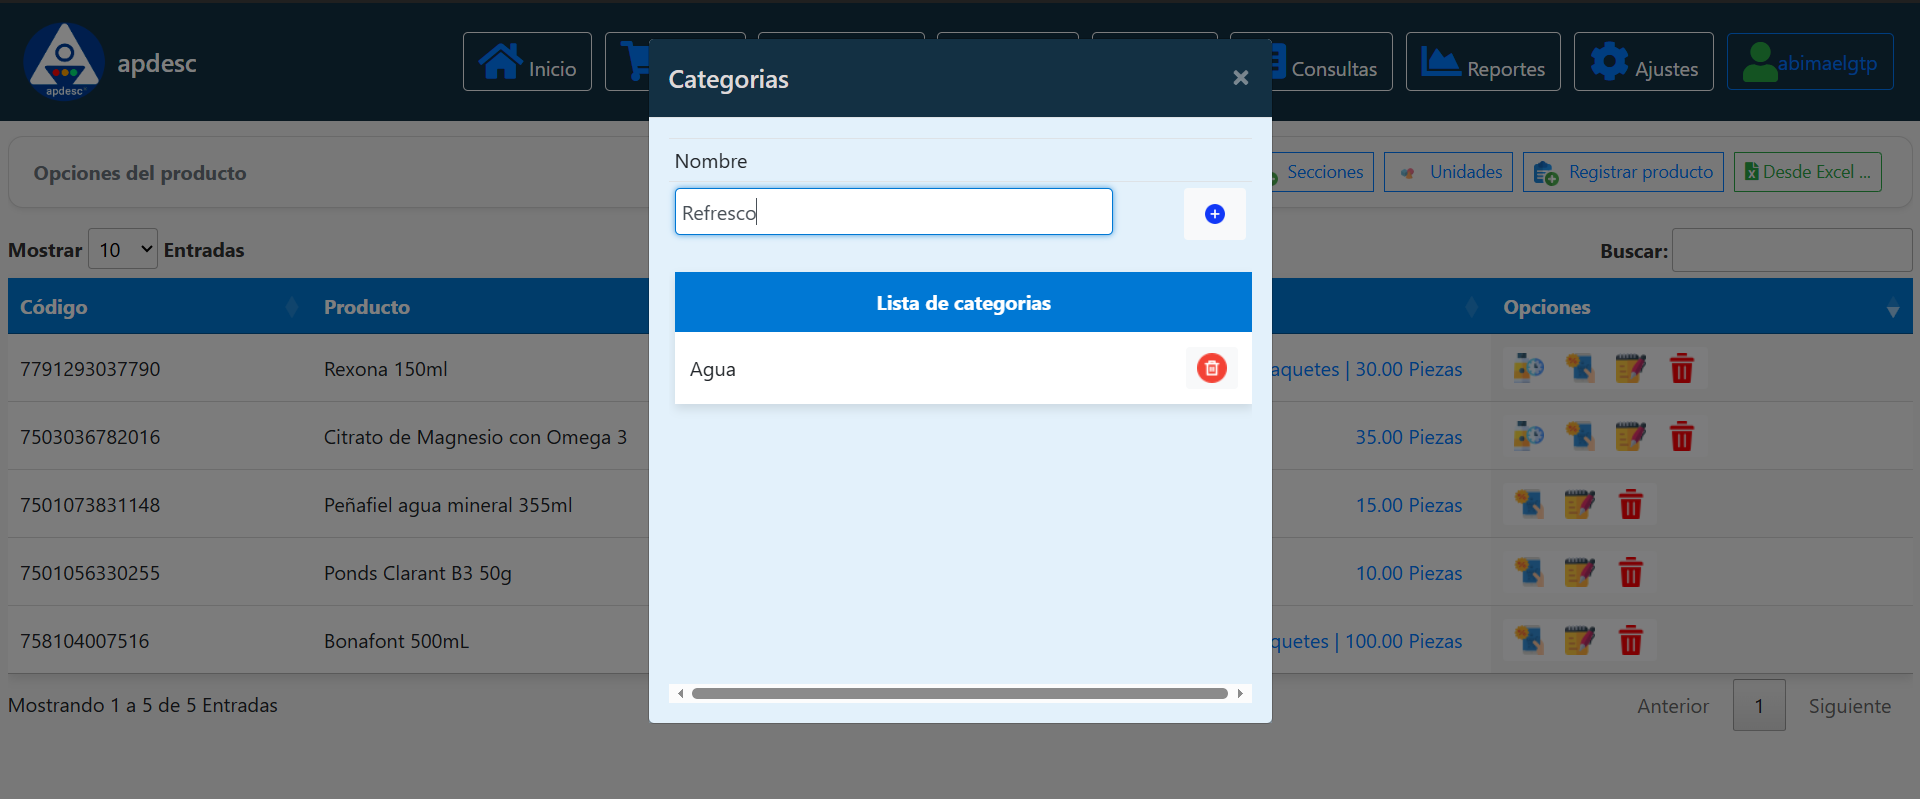Image resolution: width=1920 pixels, height=799 pixels.
Task: Open the Reportes menu
Action: (x=1482, y=62)
